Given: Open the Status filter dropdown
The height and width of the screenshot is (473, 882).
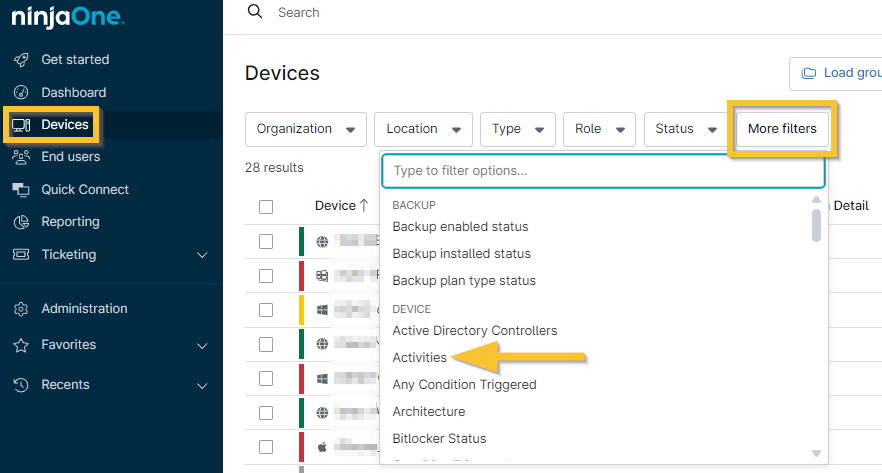Looking at the screenshot, I should tap(686, 129).
